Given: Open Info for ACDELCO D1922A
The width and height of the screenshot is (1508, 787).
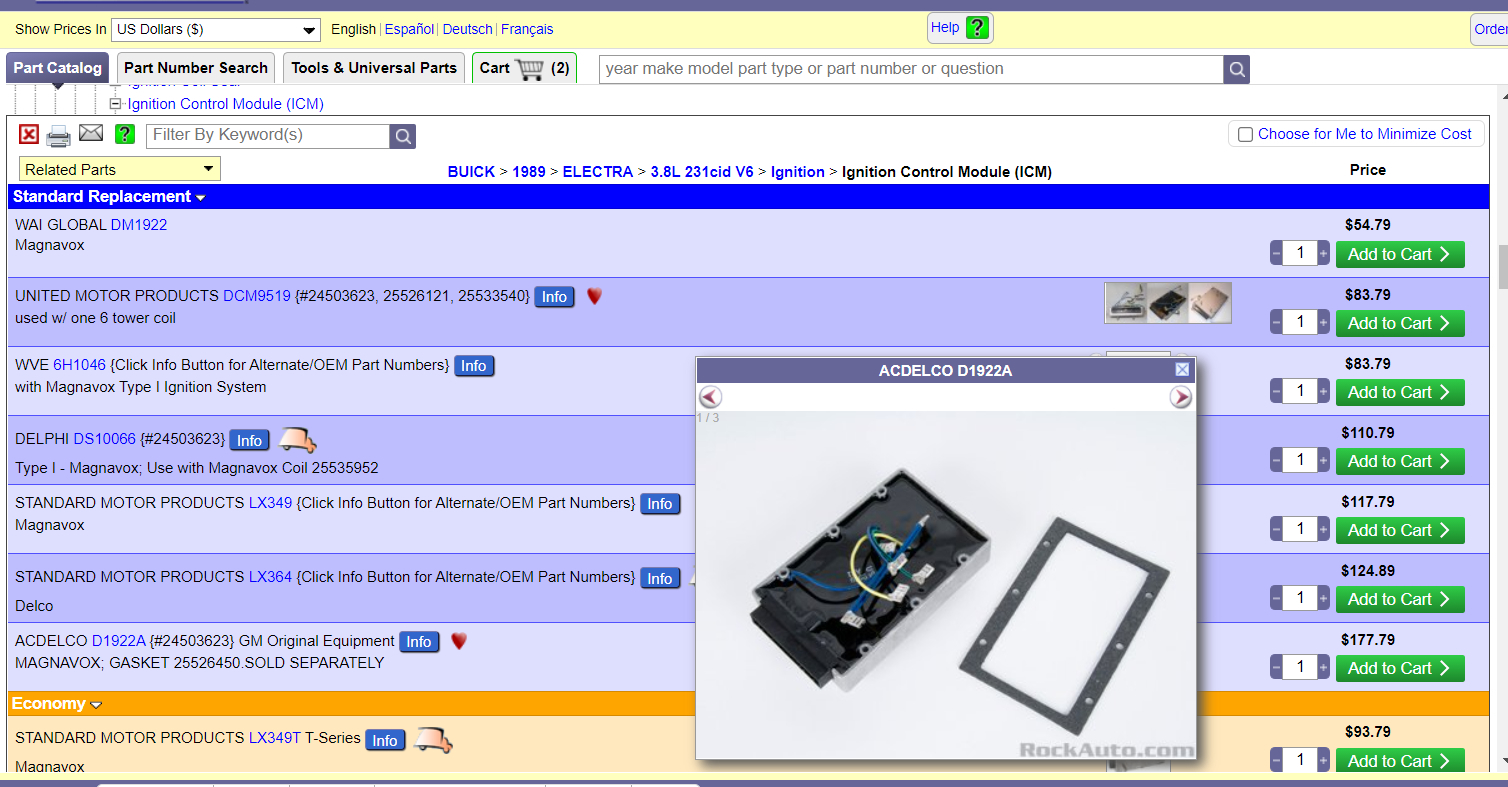Looking at the screenshot, I should [x=419, y=642].
